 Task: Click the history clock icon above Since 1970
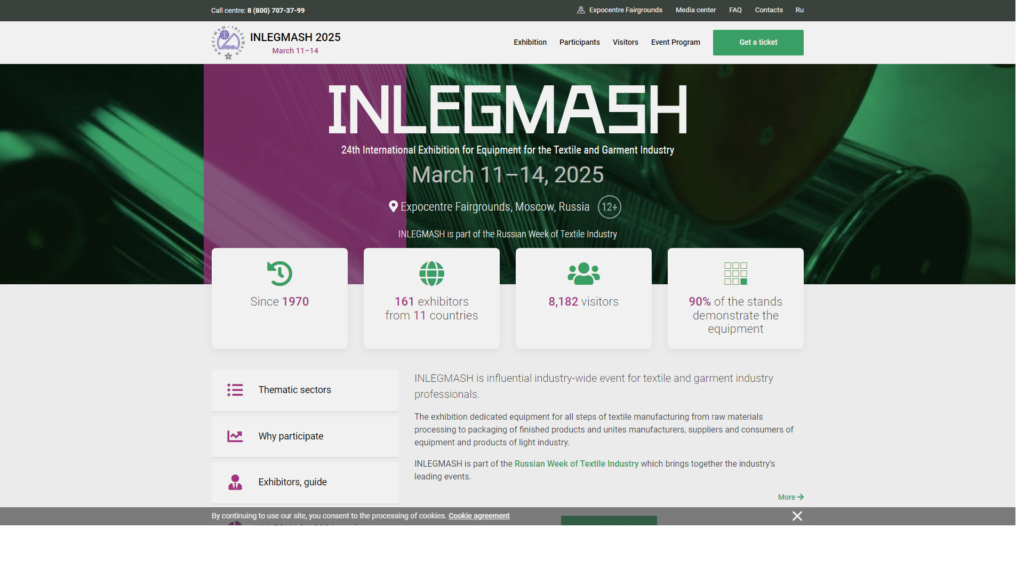coord(280,274)
